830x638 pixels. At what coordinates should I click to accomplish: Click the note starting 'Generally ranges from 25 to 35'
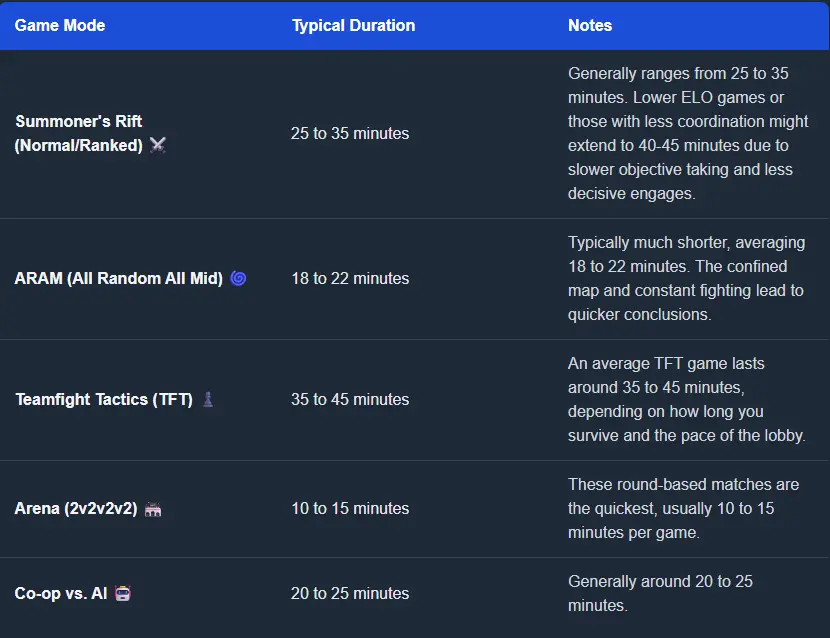[688, 133]
